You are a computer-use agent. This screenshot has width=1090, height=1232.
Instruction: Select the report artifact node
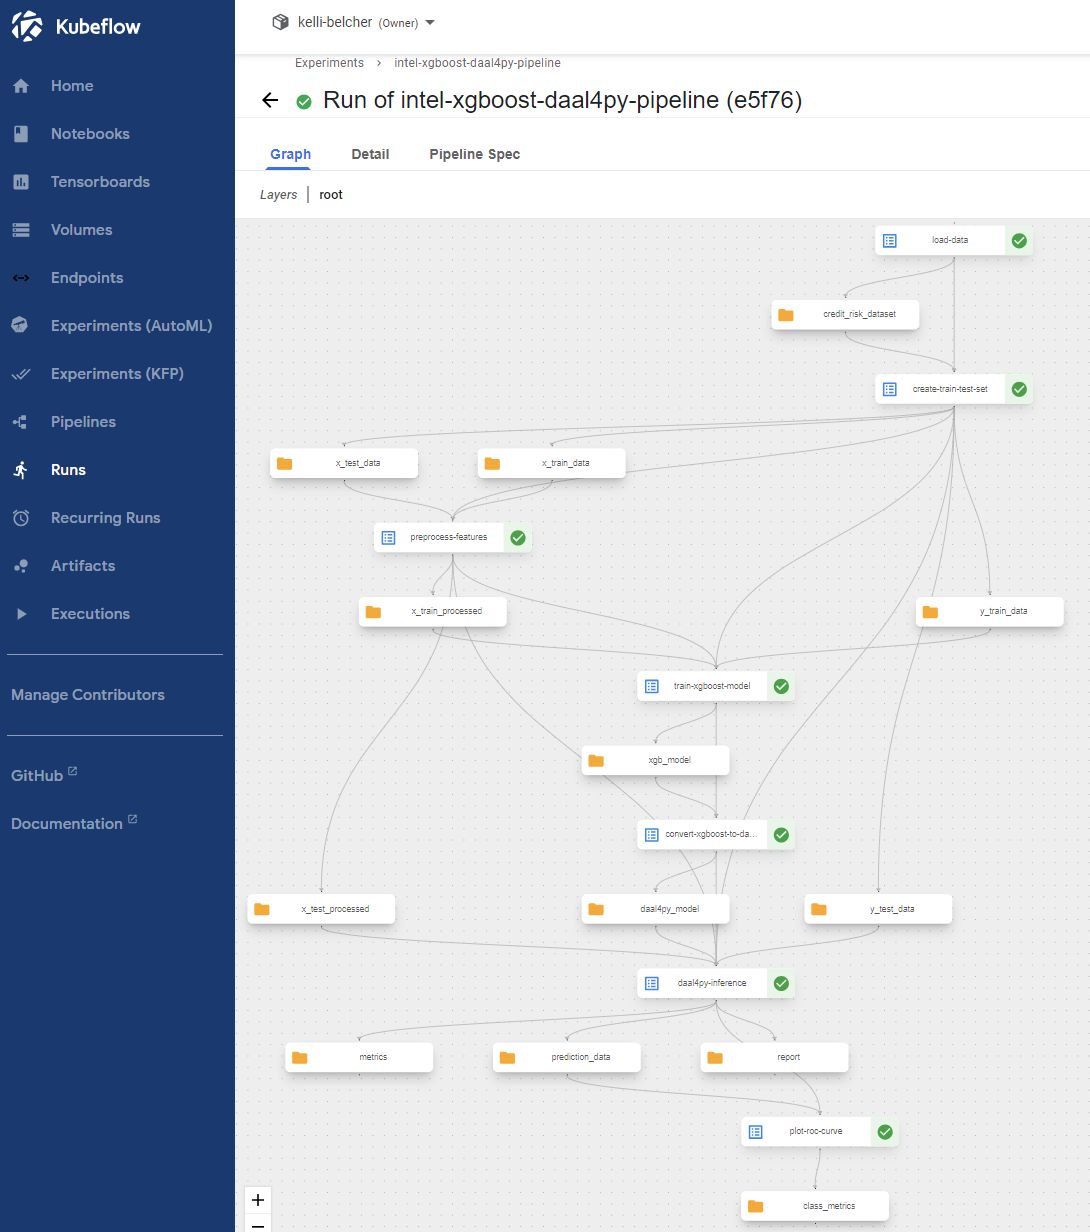pos(774,1057)
